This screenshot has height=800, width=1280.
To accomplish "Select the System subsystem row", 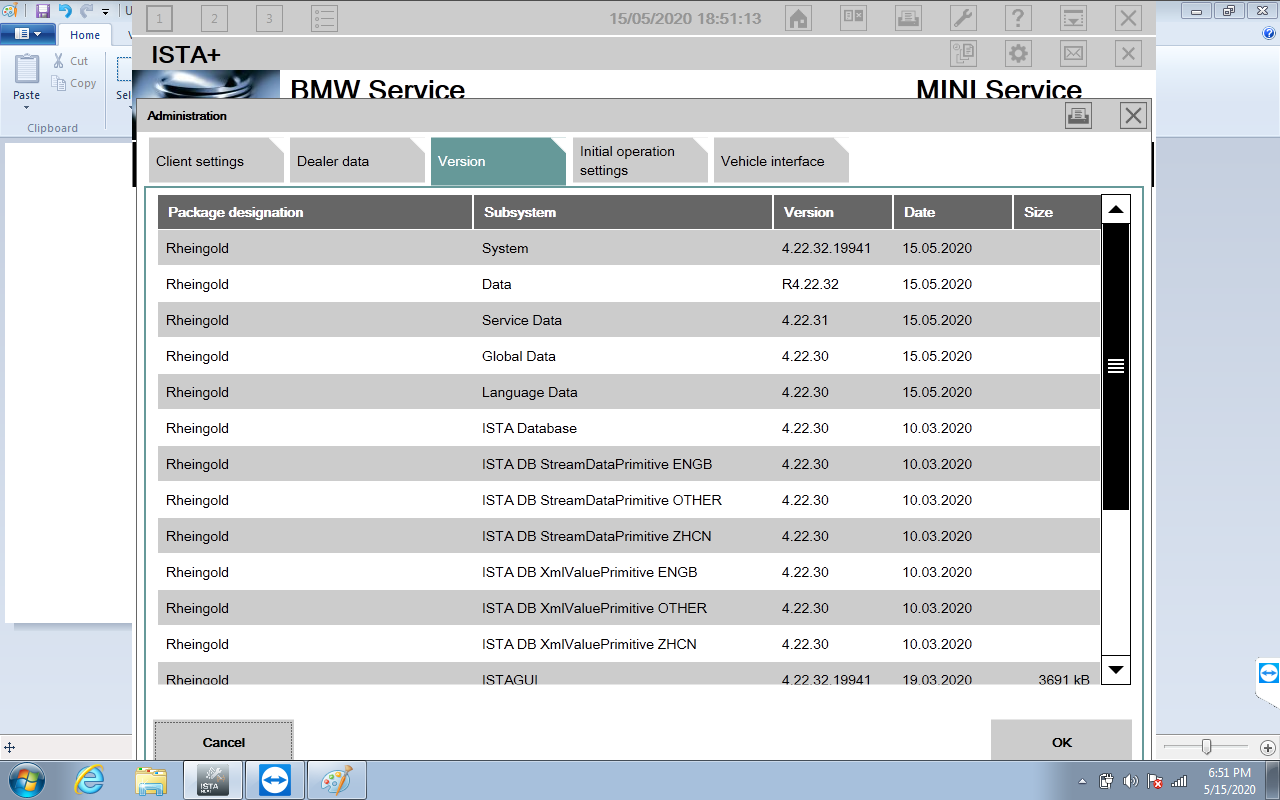I will 629,248.
